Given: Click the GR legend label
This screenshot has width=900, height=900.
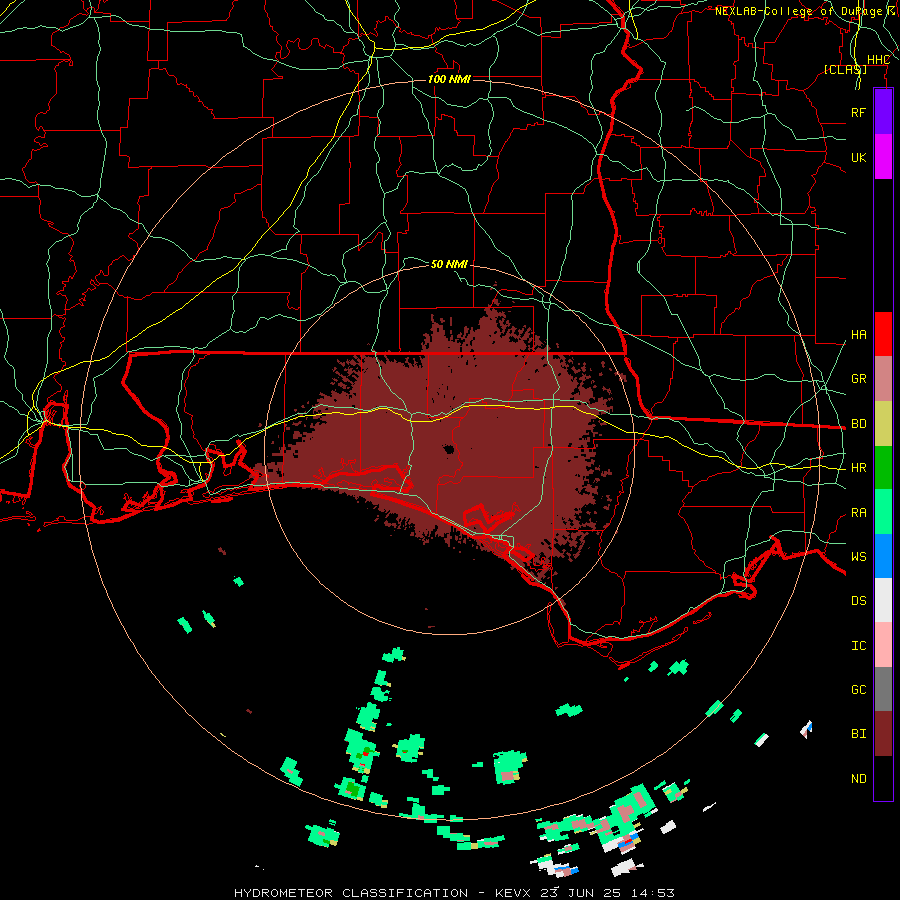Looking at the screenshot, I should click(859, 379).
